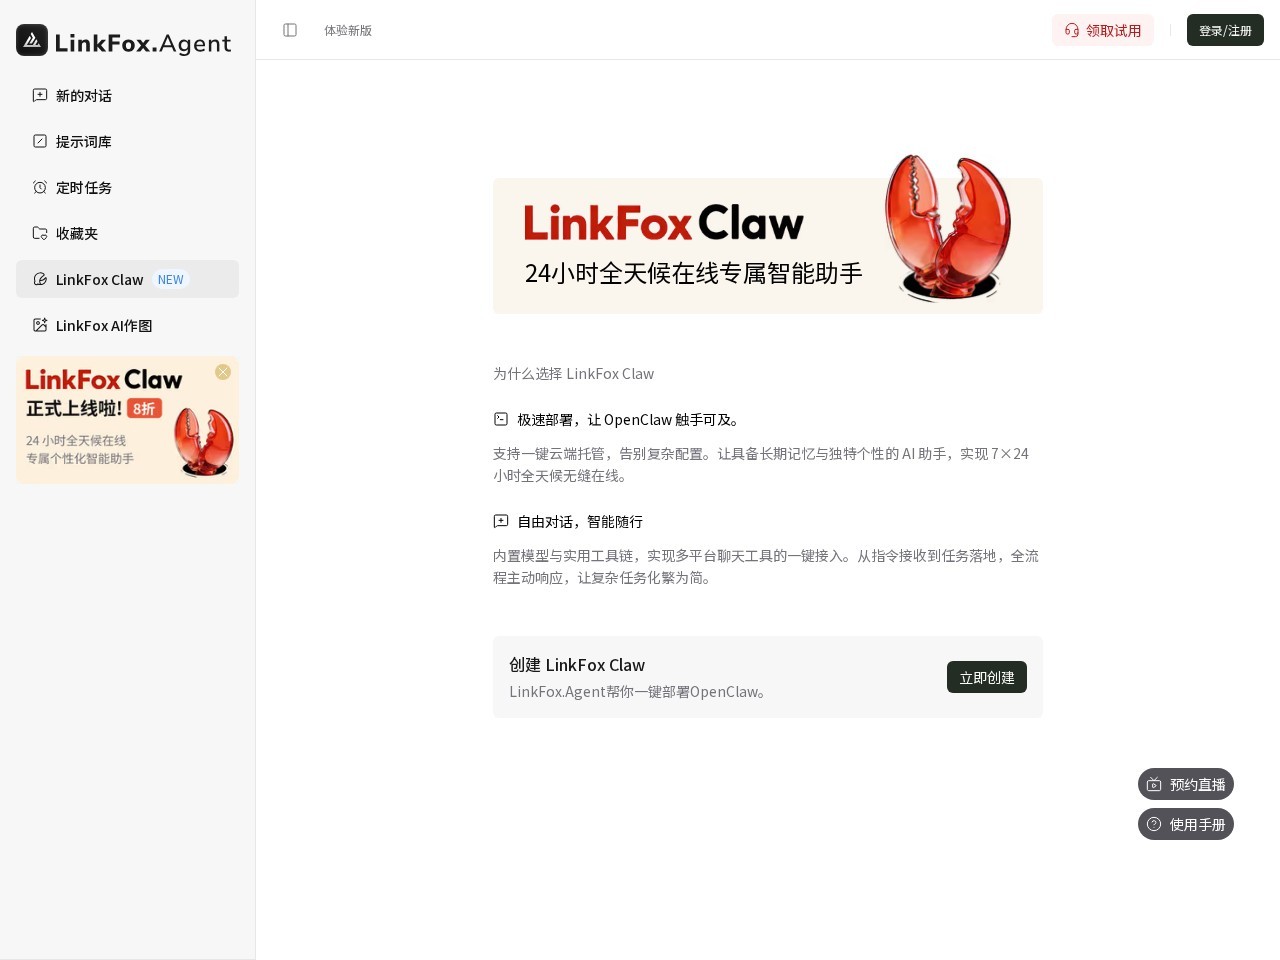This screenshot has height=960, width=1280.
Task: Click the chat icon beside 自由对话
Action: 501,521
